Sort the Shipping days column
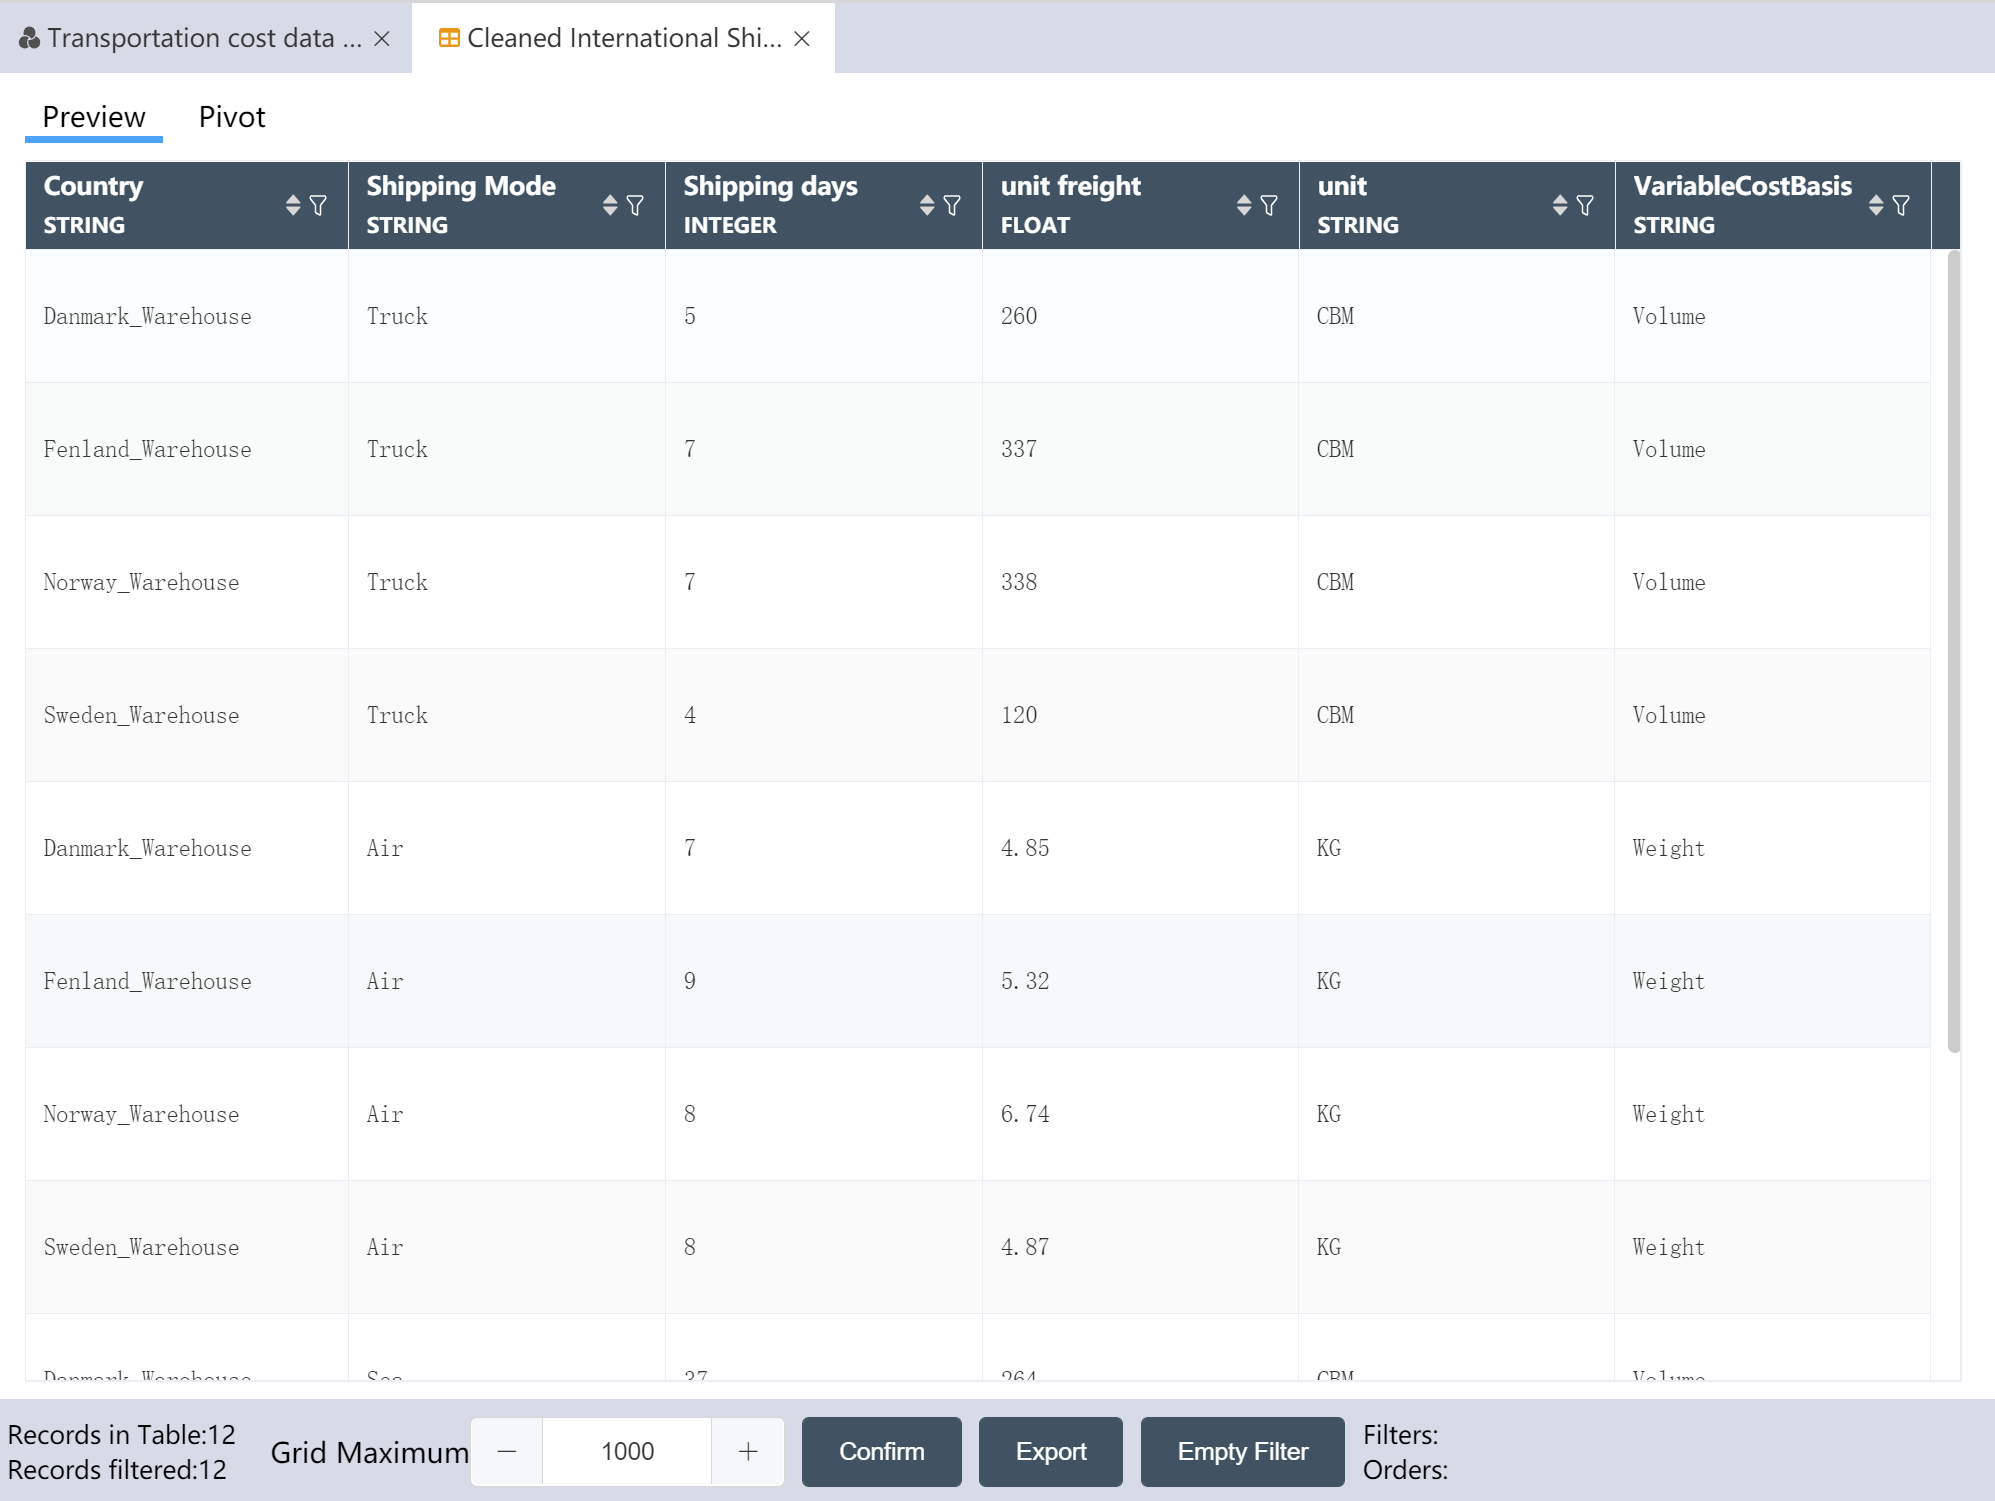 click(x=927, y=205)
